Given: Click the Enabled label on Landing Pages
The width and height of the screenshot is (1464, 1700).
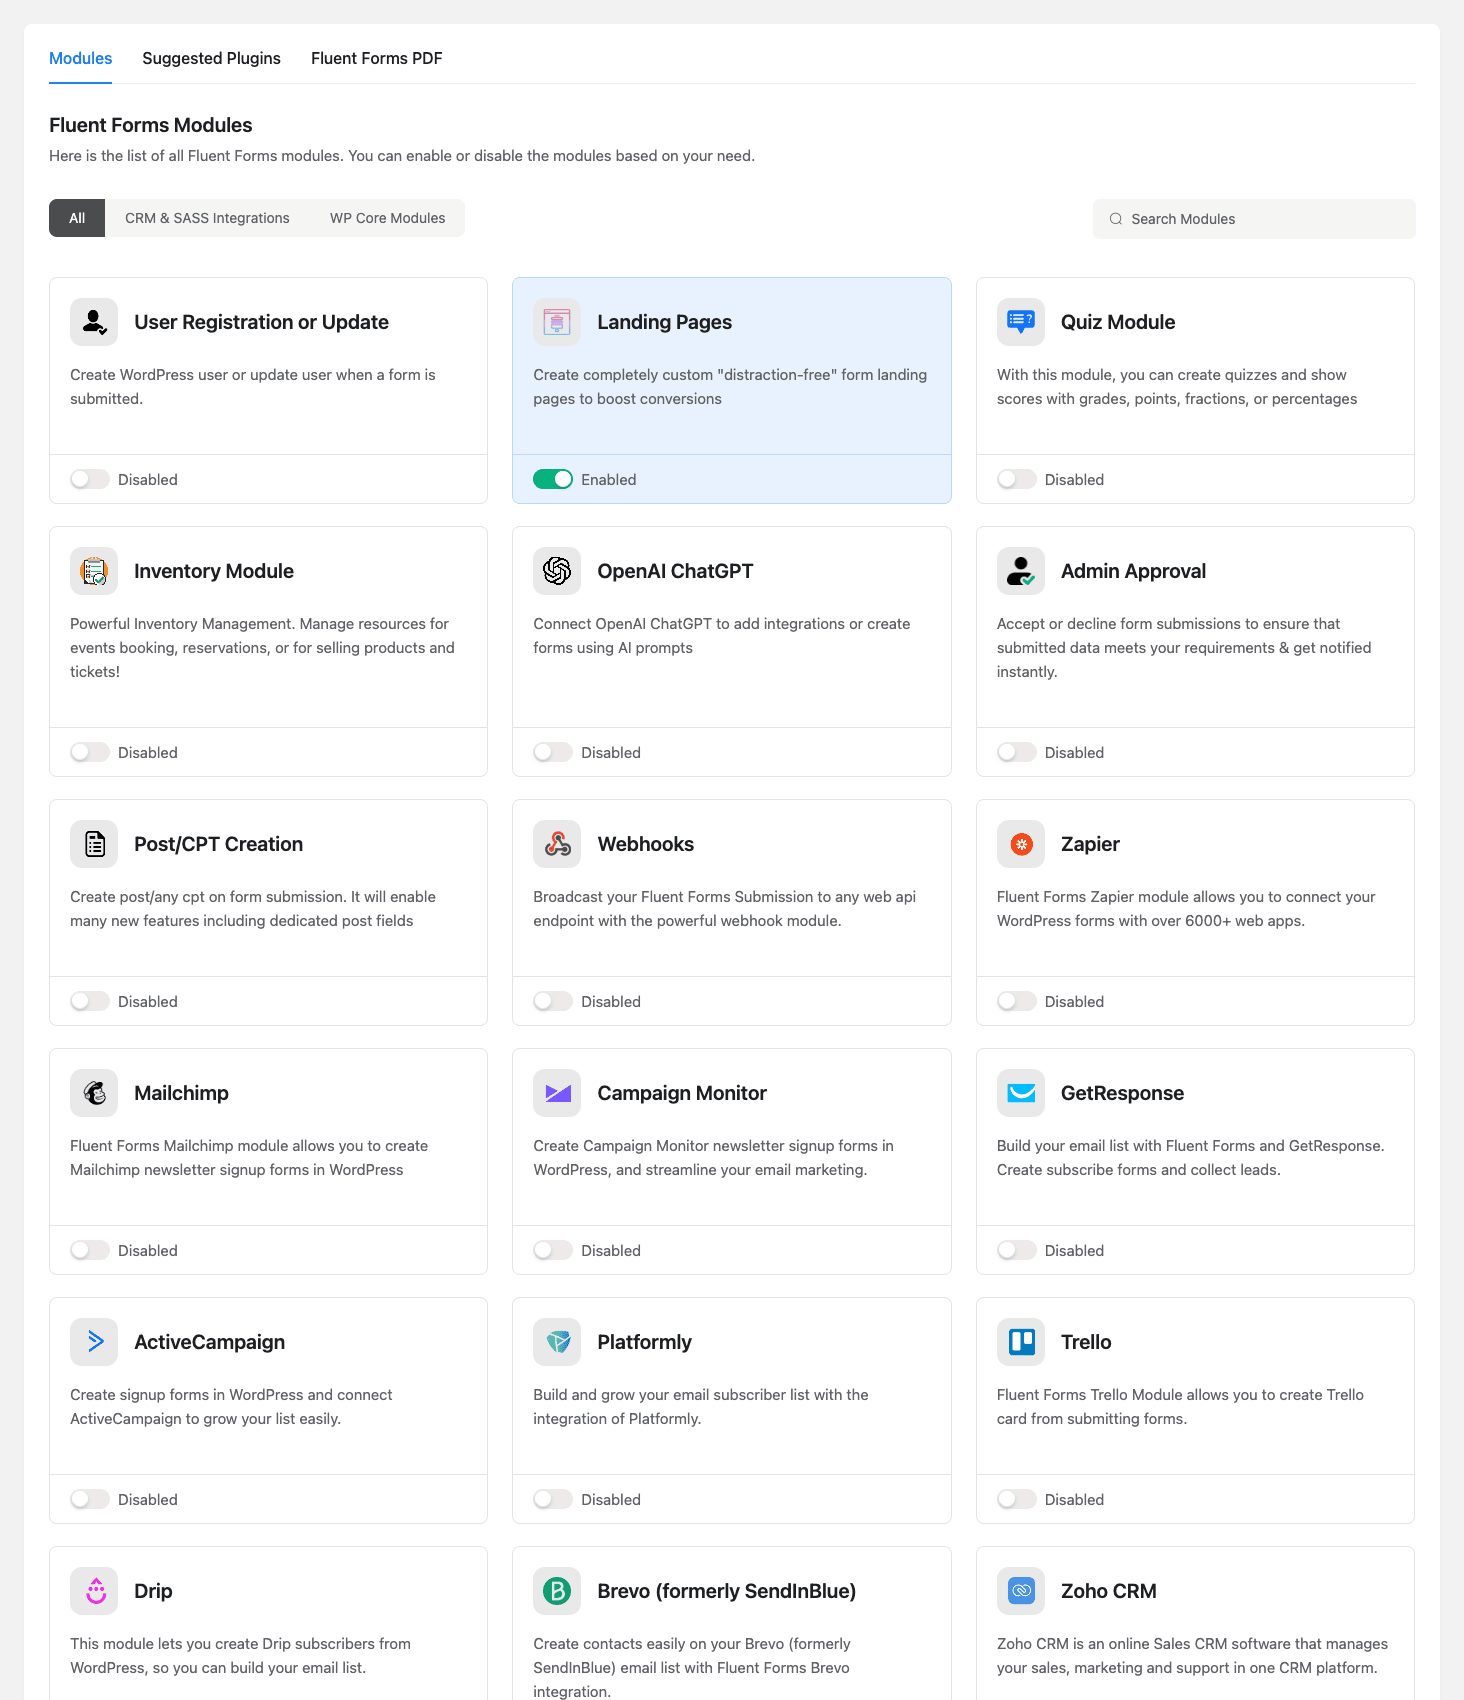Looking at the screenshot, I should [x=609, y=480].
